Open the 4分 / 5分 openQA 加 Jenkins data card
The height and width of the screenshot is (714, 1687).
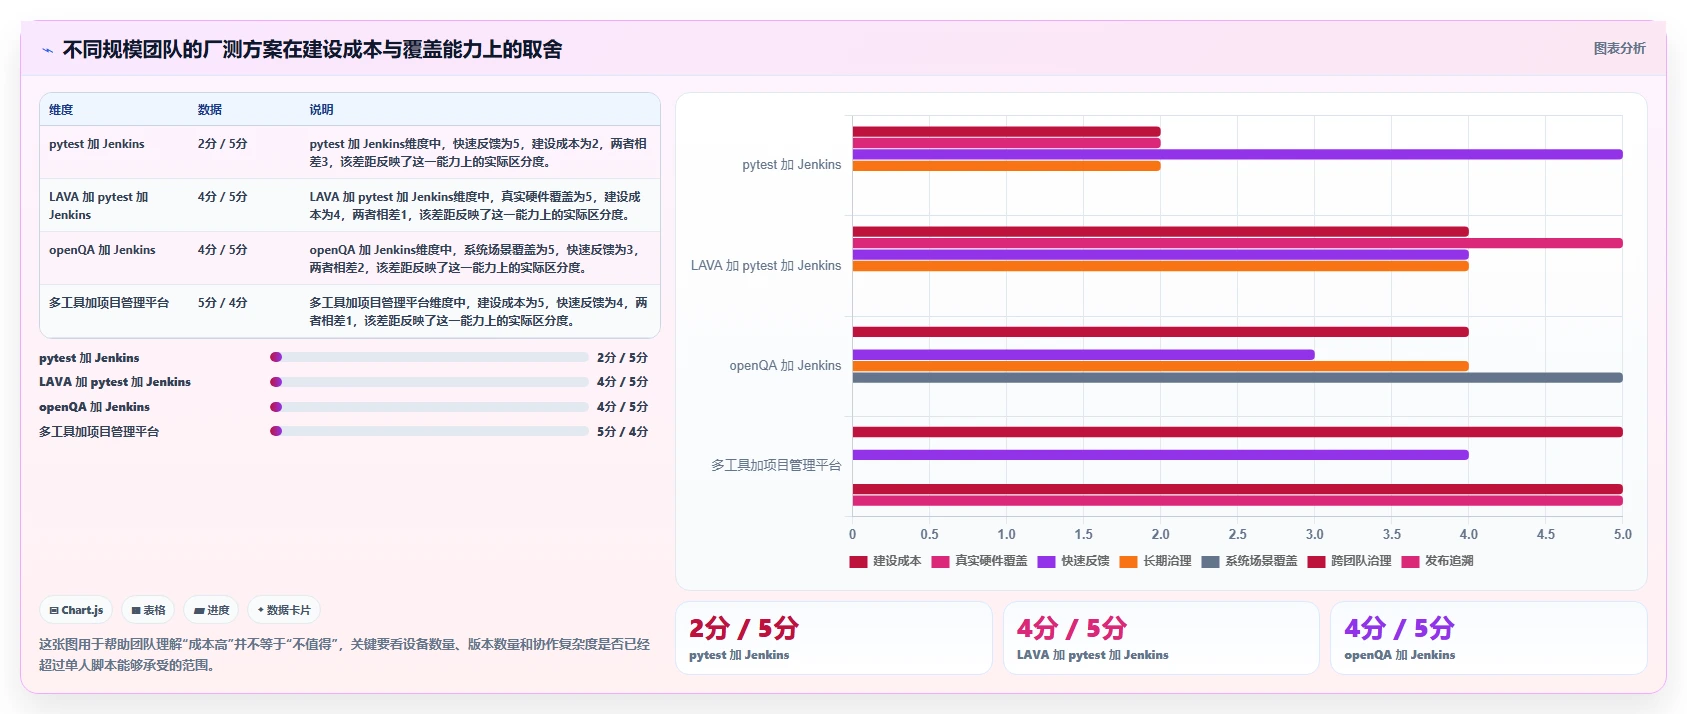click(1489, 638)
